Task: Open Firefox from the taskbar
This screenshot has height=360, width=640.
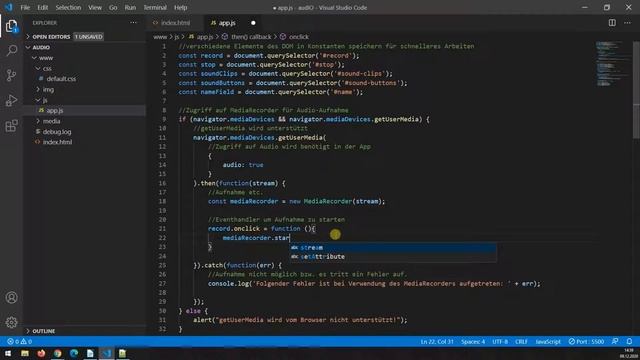Action: click(x=41, y=353)
